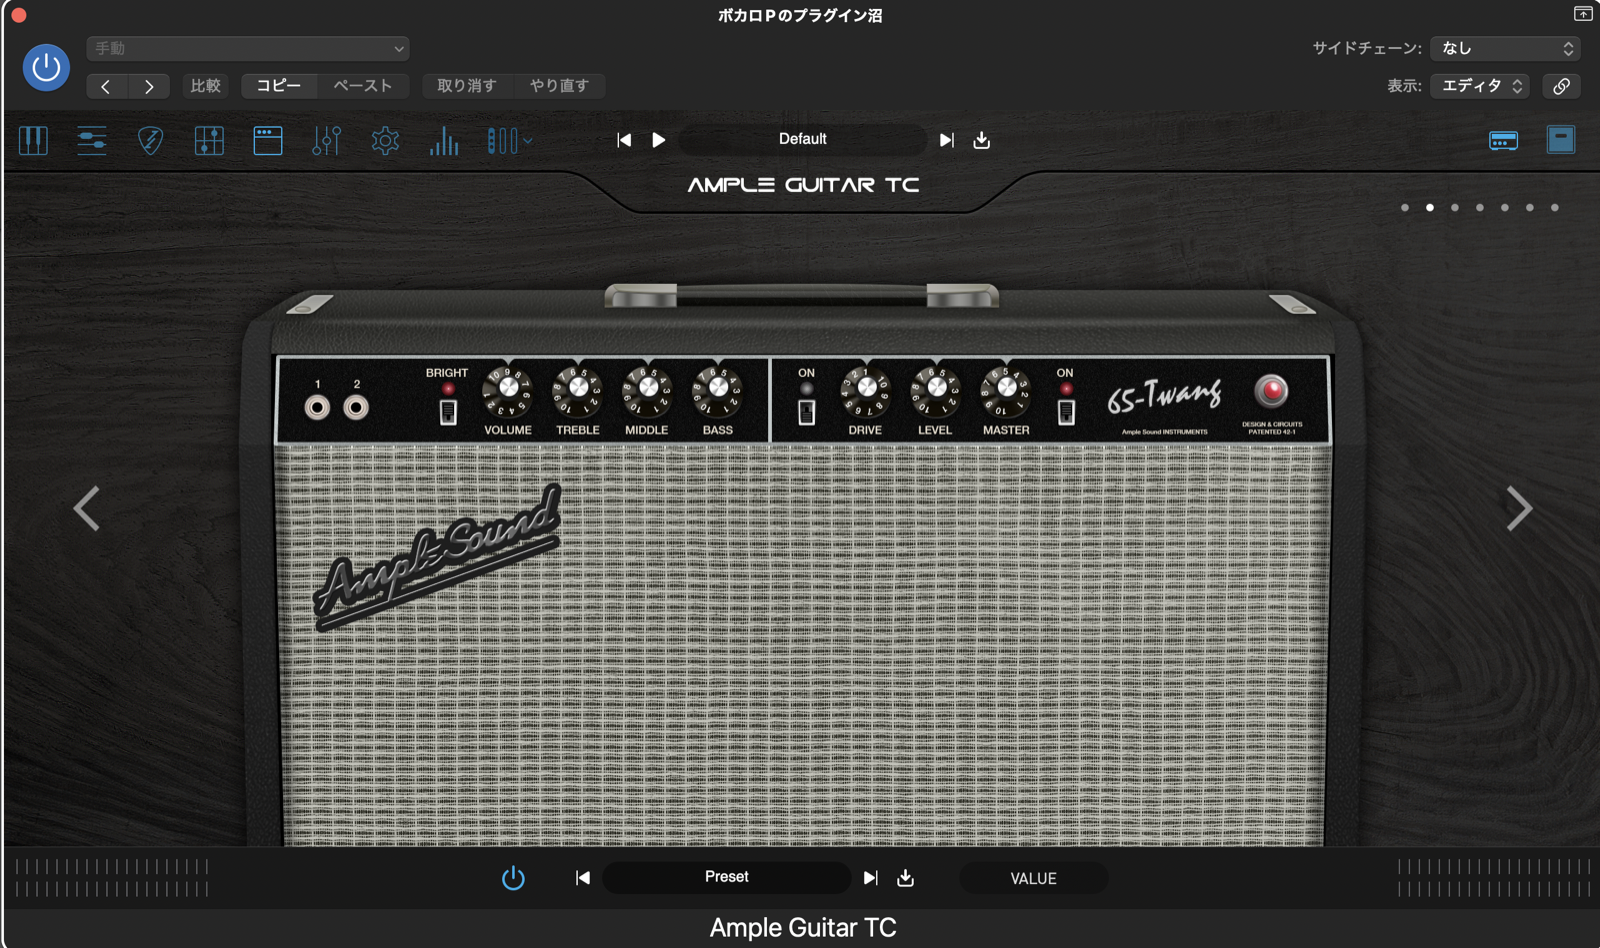This screenshot has height=948, width=1600.
Task: Open the bar graph analyzer icon
Action: tap(444, 140)
